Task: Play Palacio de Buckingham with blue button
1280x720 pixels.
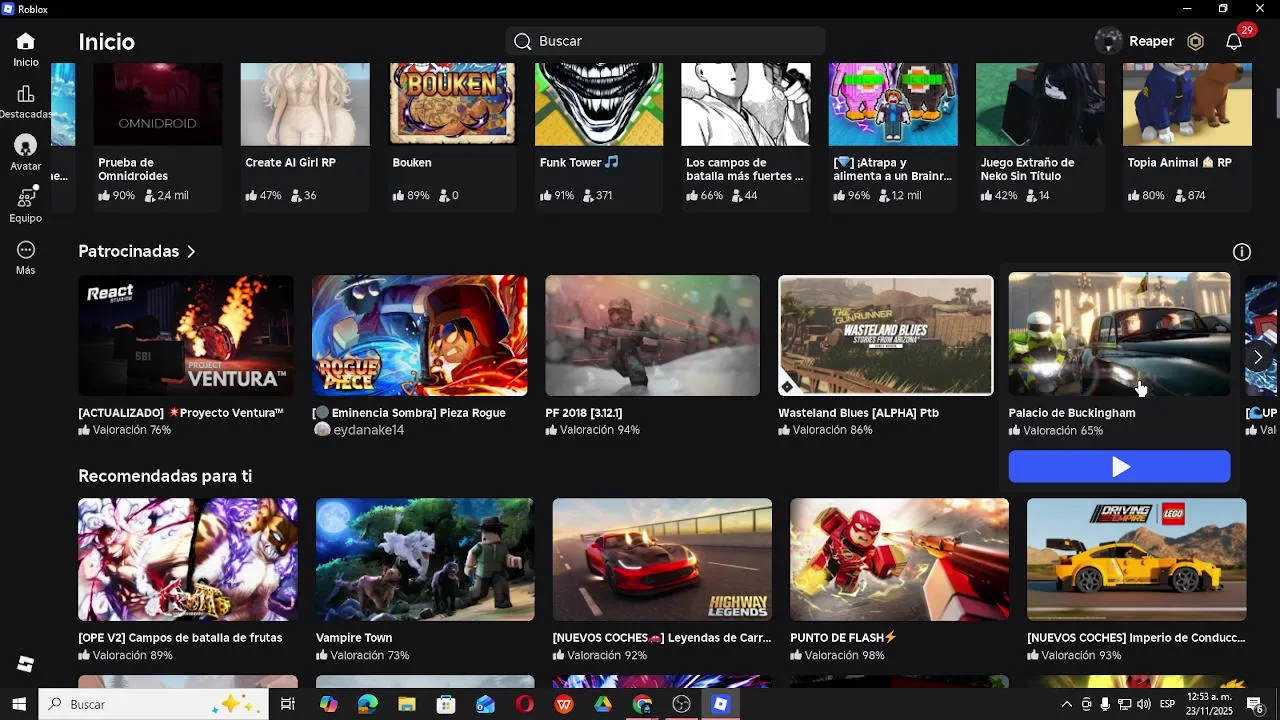Action: click(x=1119, y=466)
